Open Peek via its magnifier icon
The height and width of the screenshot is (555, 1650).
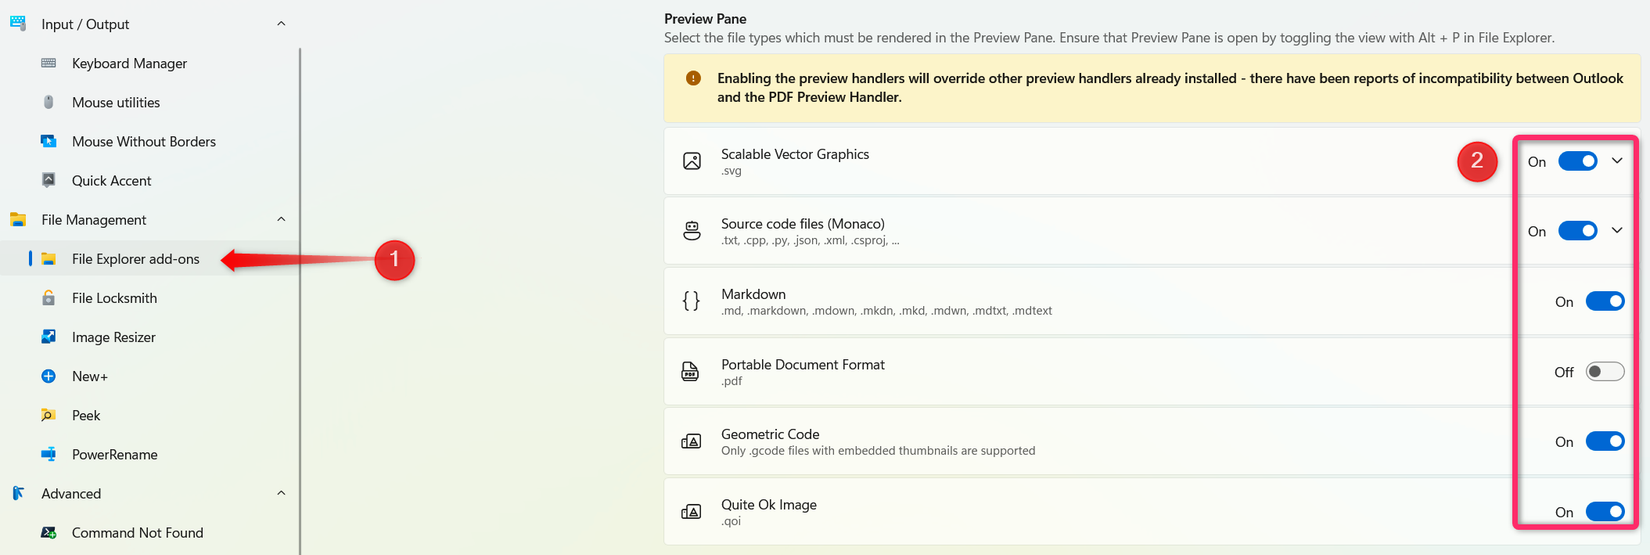tap(48, 415)
